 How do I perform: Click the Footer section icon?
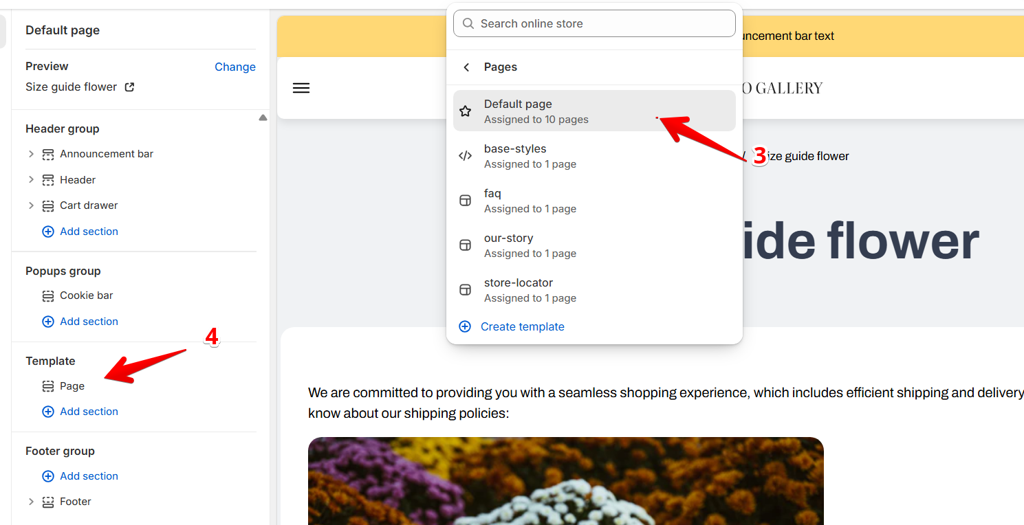[x=48, y=502]
